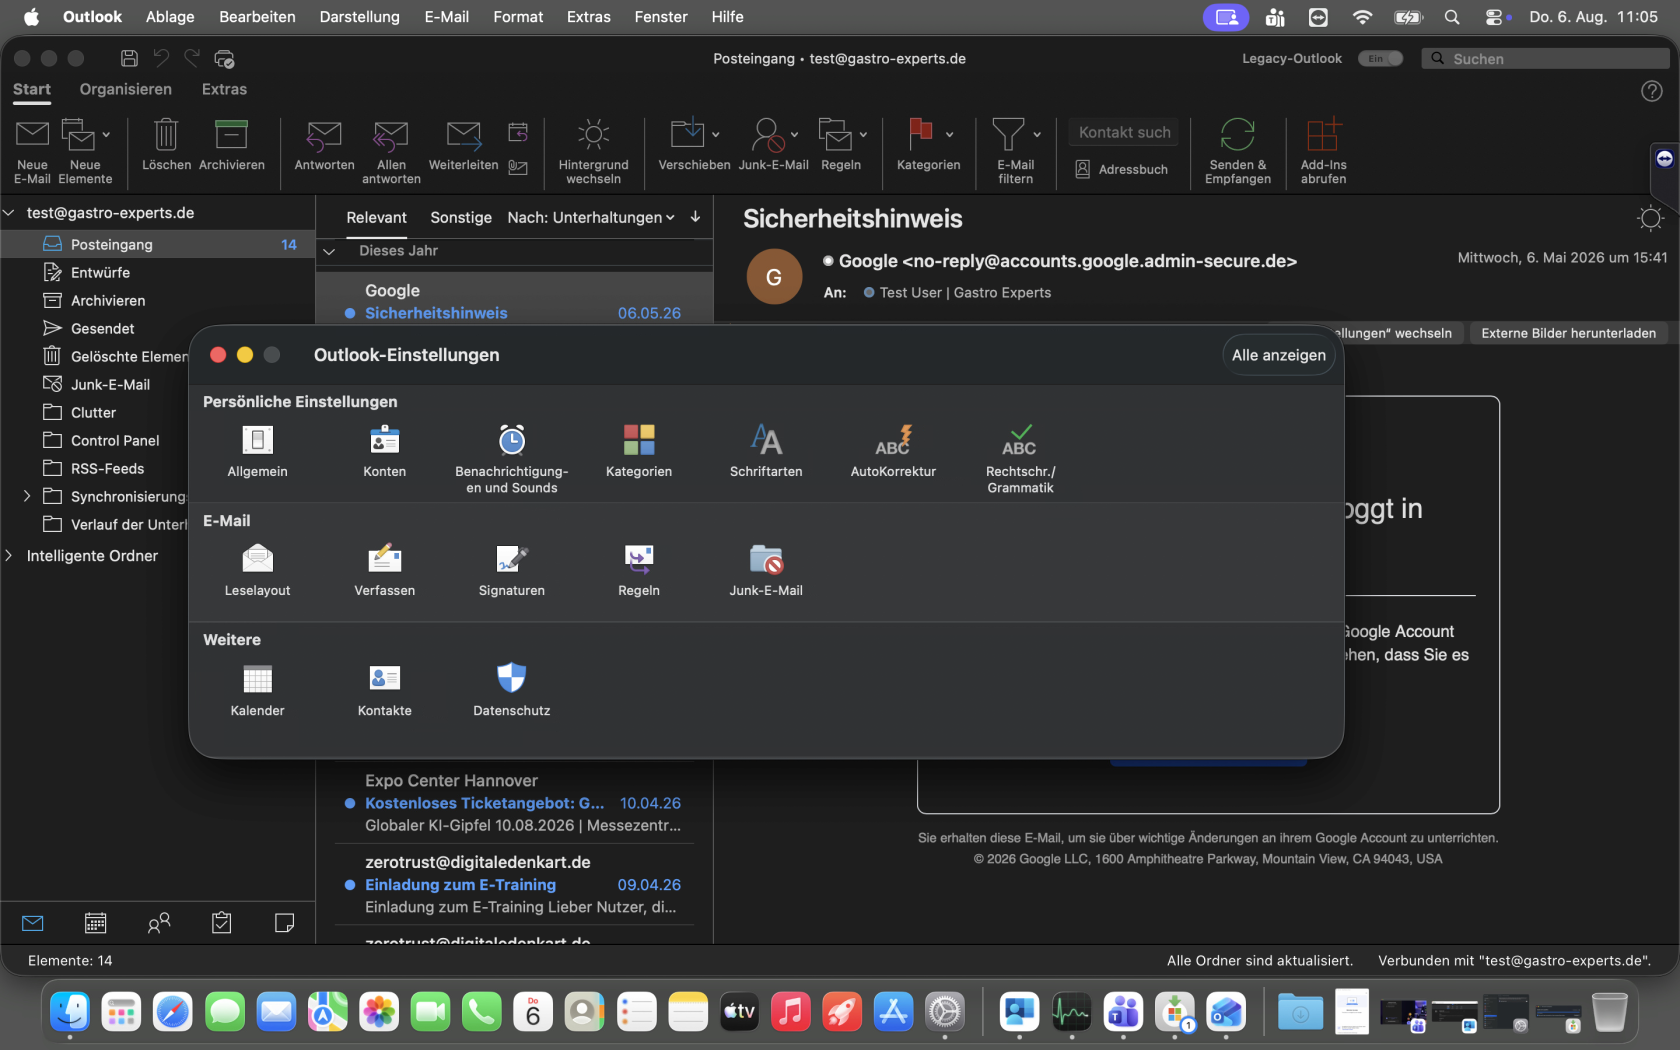This screenshot has width=1680, height=1050.
Task: Open Neue Elemente dropdown arrow
Action: [x=106, y=134]
